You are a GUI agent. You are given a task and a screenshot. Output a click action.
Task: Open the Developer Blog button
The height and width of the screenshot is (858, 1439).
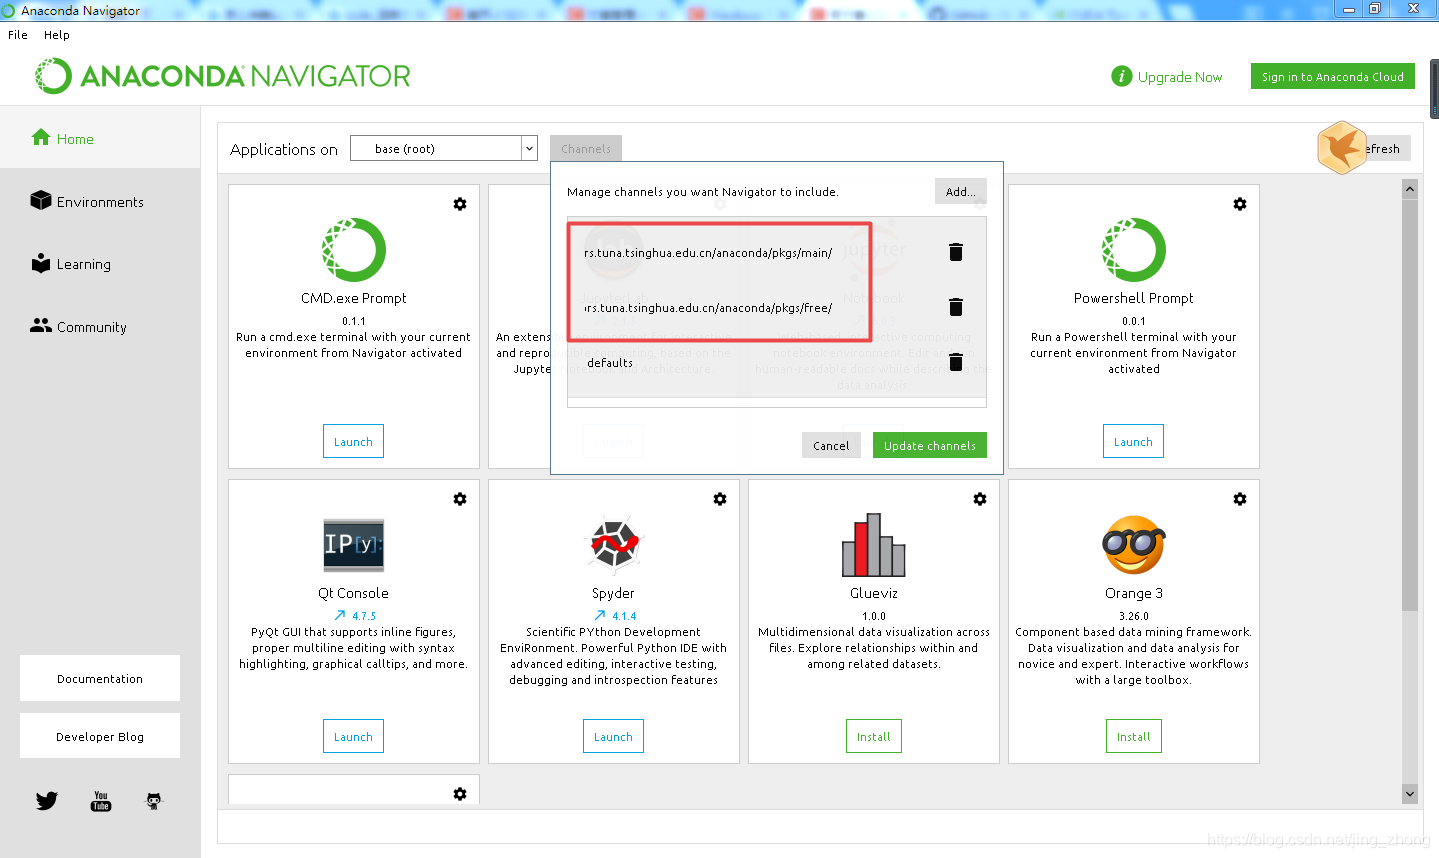(100, 737)
